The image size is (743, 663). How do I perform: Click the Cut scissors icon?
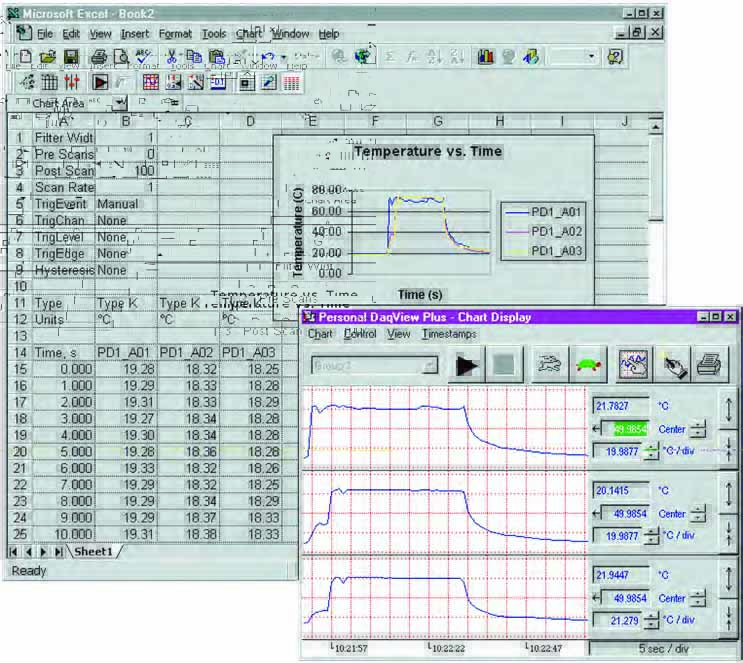click(171, 57)
